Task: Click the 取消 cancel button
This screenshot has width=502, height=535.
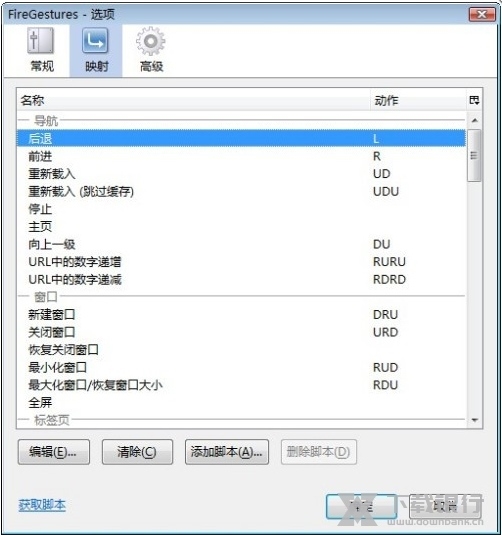Action: pos(445,507)
